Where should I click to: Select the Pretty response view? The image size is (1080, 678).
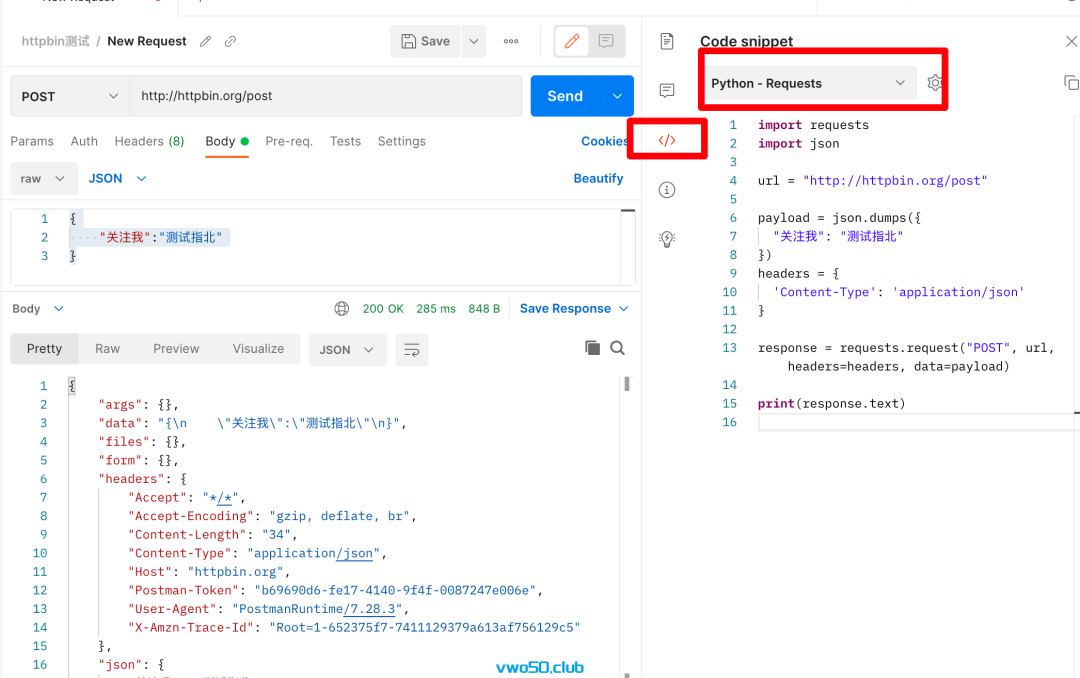(x=44, y=349)
